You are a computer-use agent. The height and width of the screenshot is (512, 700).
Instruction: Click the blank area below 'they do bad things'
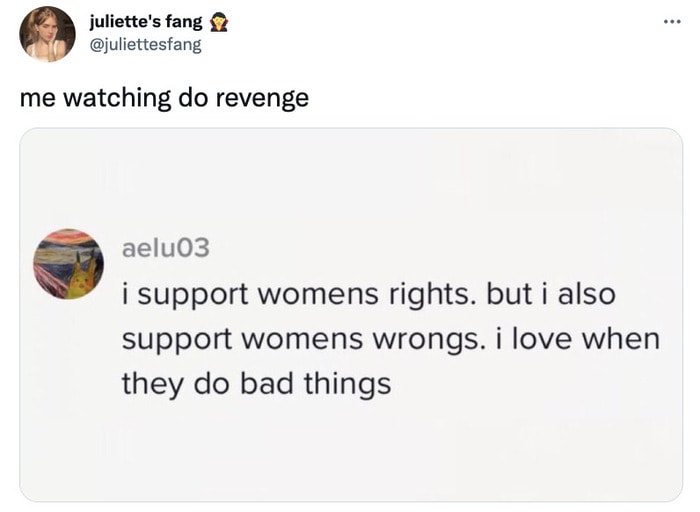351,451
